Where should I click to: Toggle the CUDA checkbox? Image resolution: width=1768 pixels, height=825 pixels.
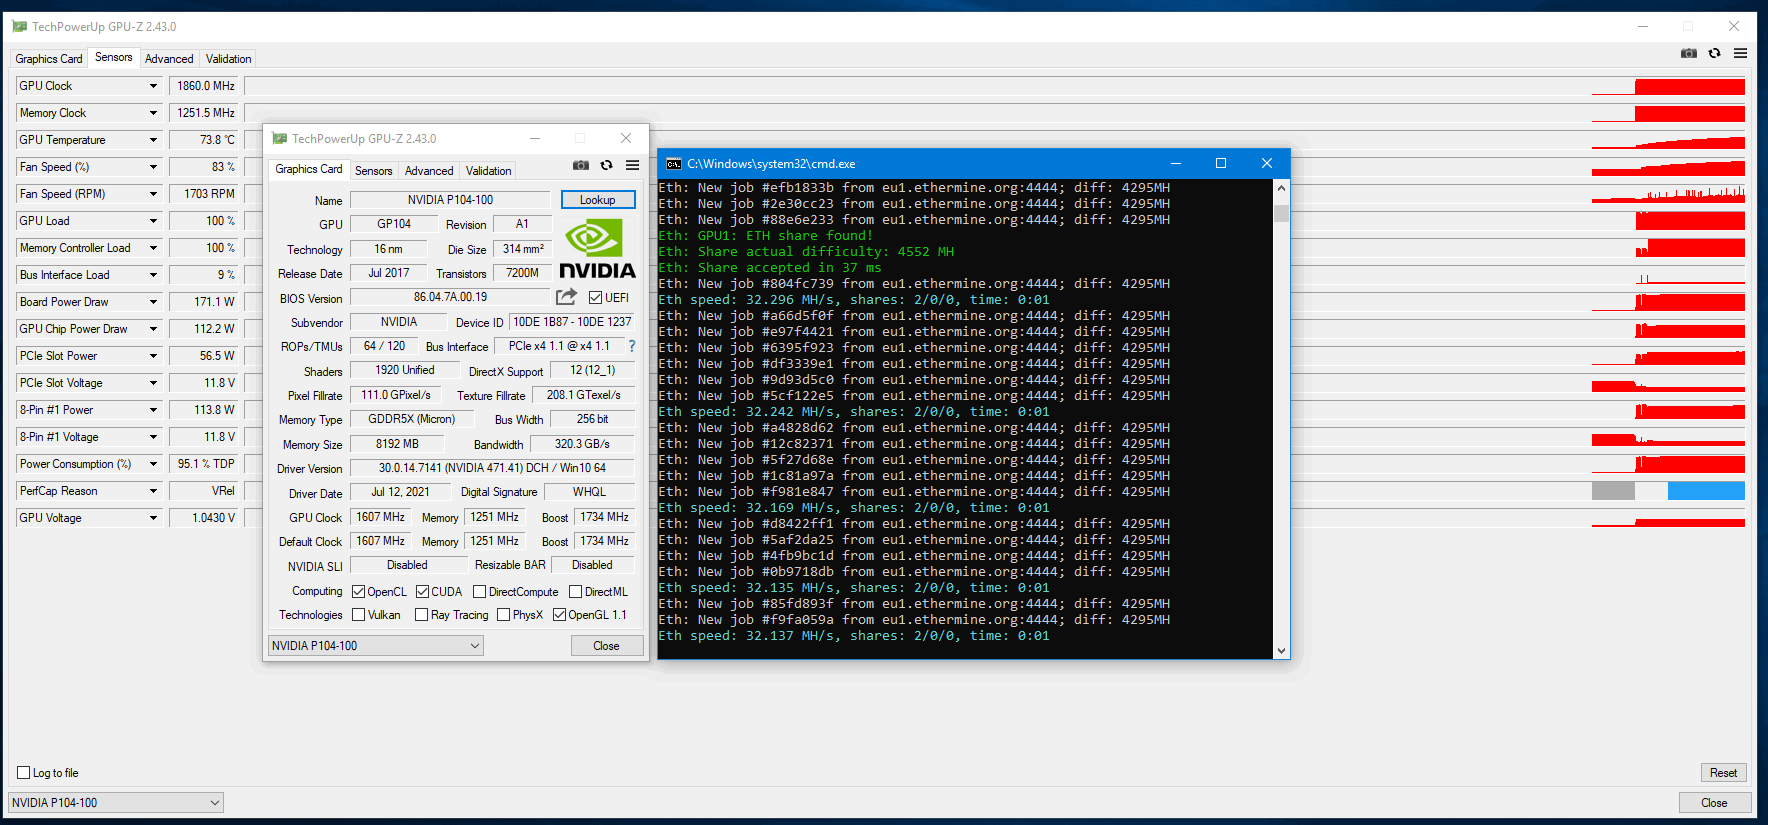point(422,592)
